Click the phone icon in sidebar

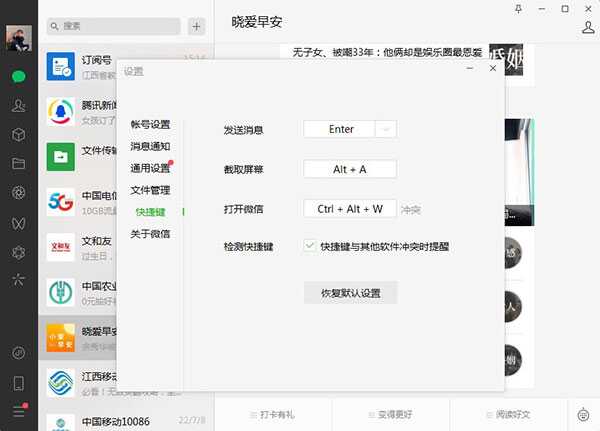[18, 383]
